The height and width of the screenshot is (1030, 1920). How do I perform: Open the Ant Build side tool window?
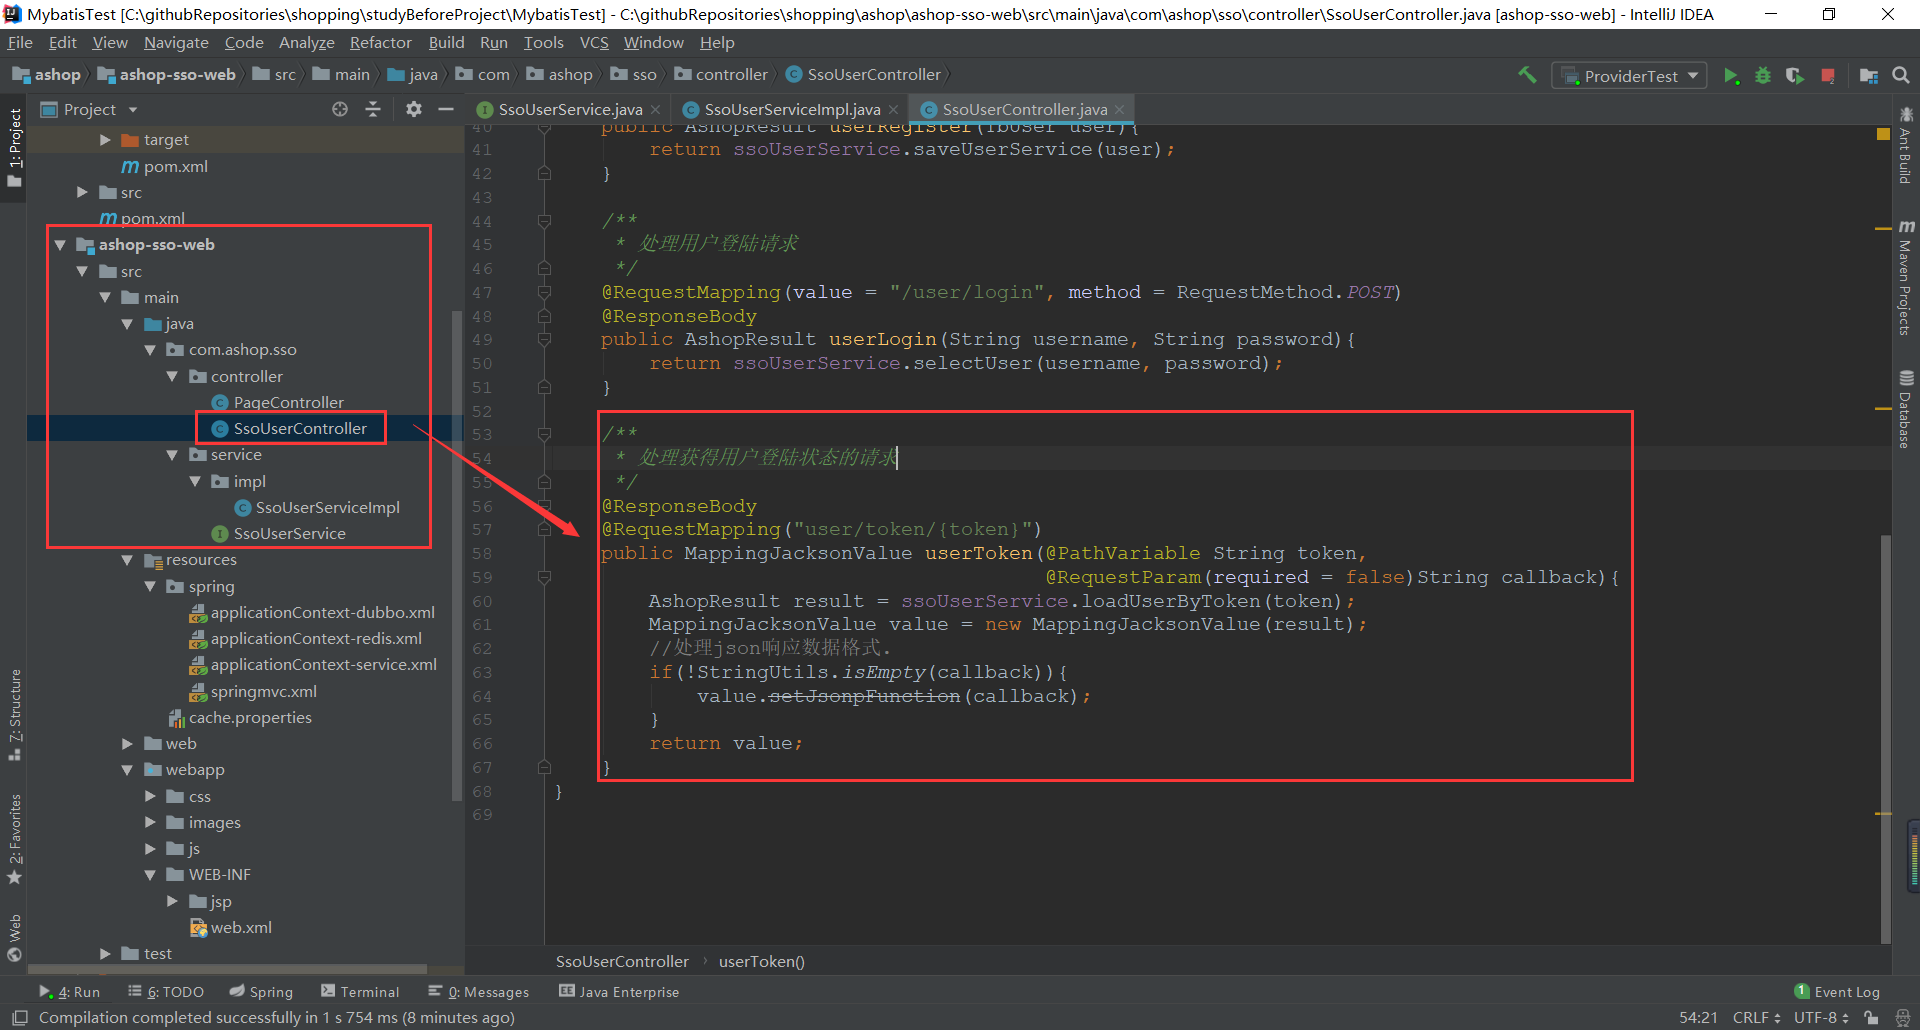pyautogui.click(x=1905, y=146)
